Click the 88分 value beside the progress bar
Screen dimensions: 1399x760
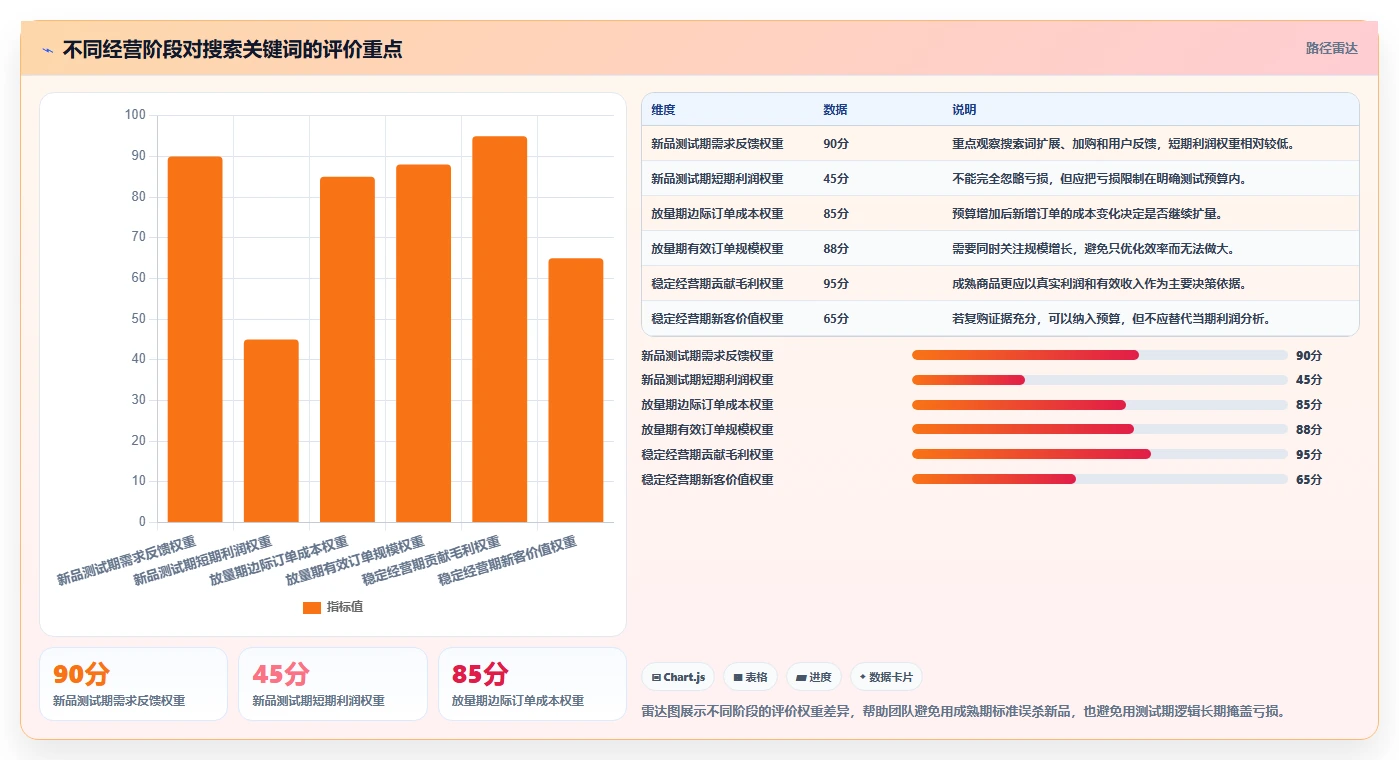point(1309,430)
